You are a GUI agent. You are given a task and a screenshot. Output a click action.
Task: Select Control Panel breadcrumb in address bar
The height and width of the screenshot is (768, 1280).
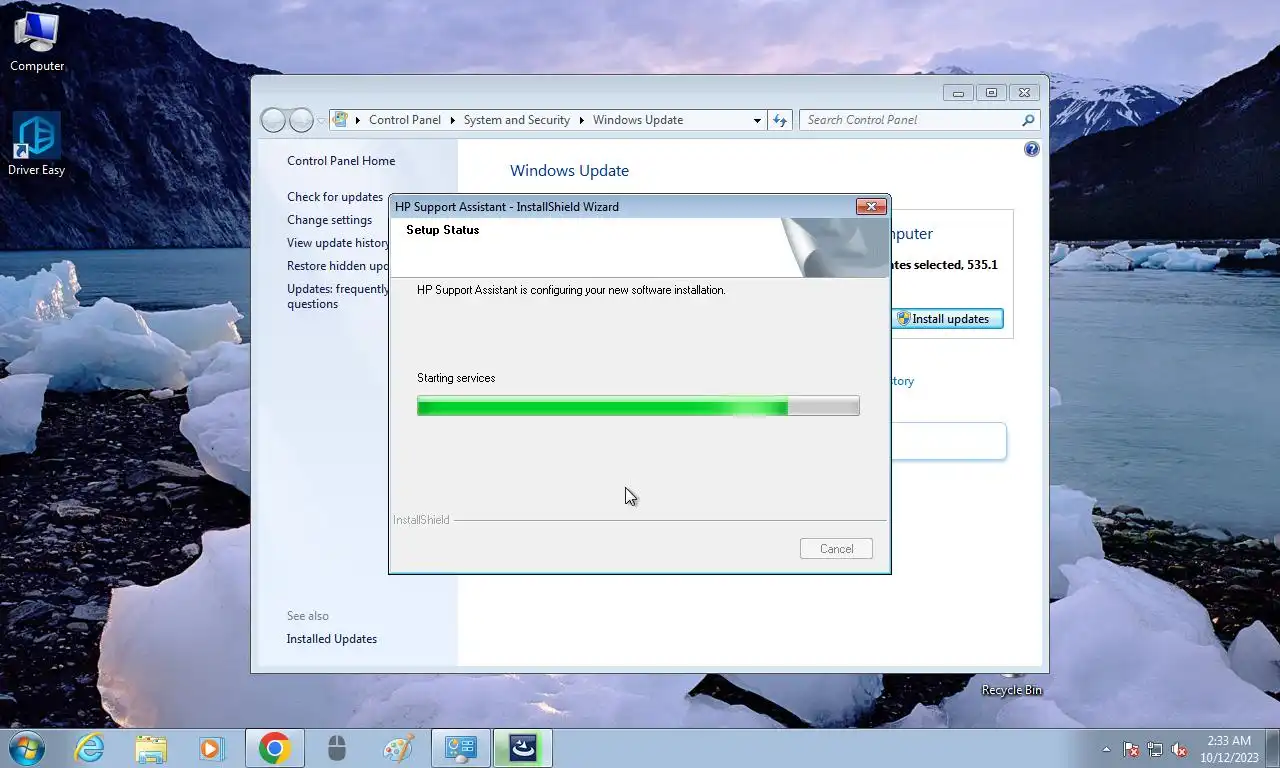404,120
